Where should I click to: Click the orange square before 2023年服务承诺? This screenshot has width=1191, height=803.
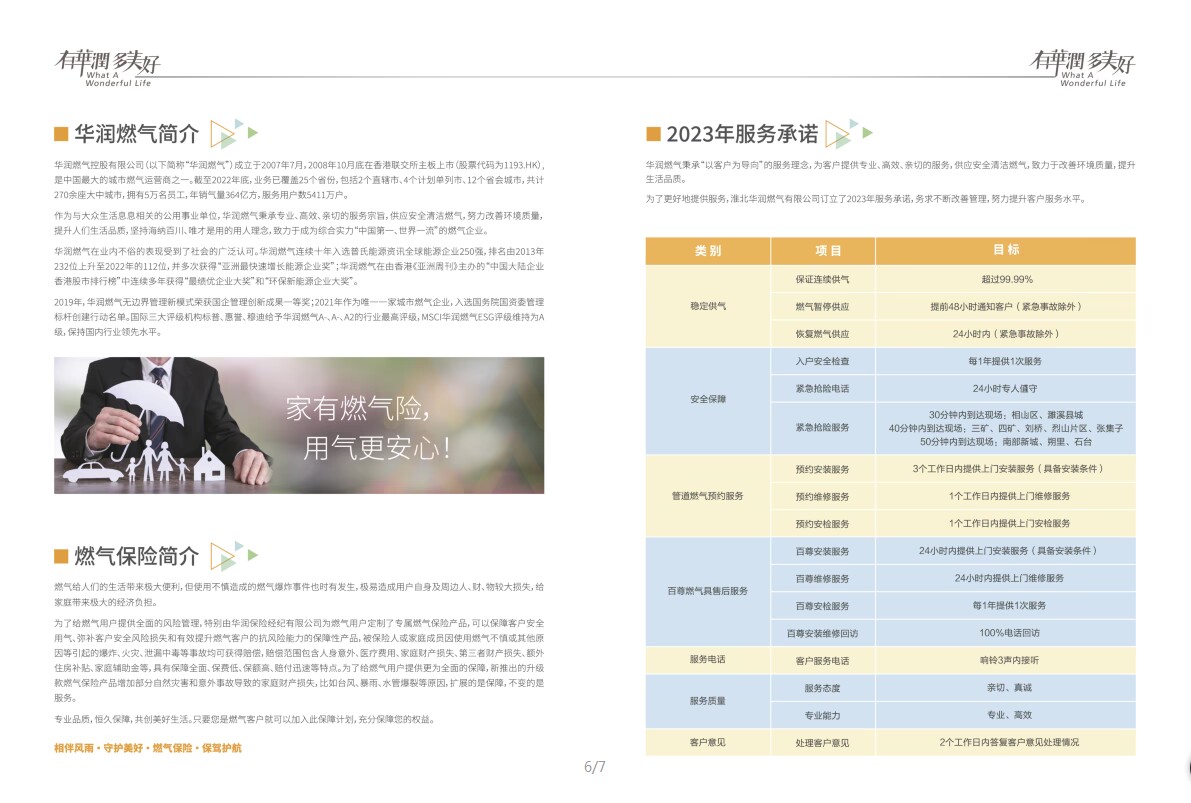pos(654,134)
